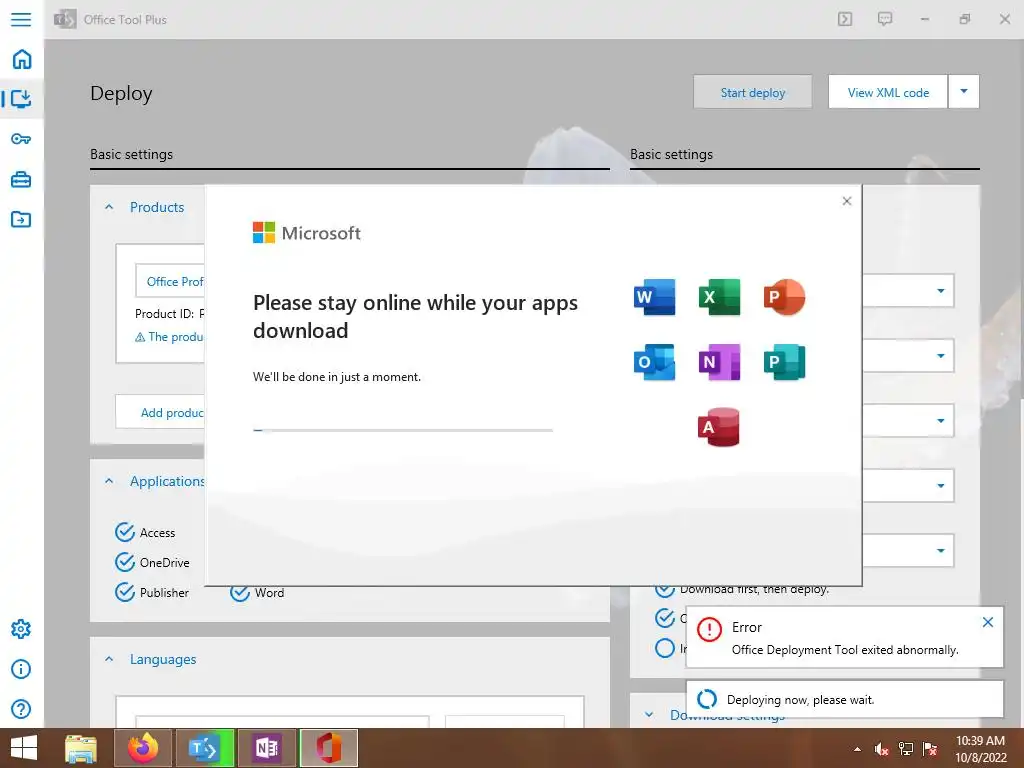
Task: Uncheck the Access application checkbox
Action: point(125,532)
